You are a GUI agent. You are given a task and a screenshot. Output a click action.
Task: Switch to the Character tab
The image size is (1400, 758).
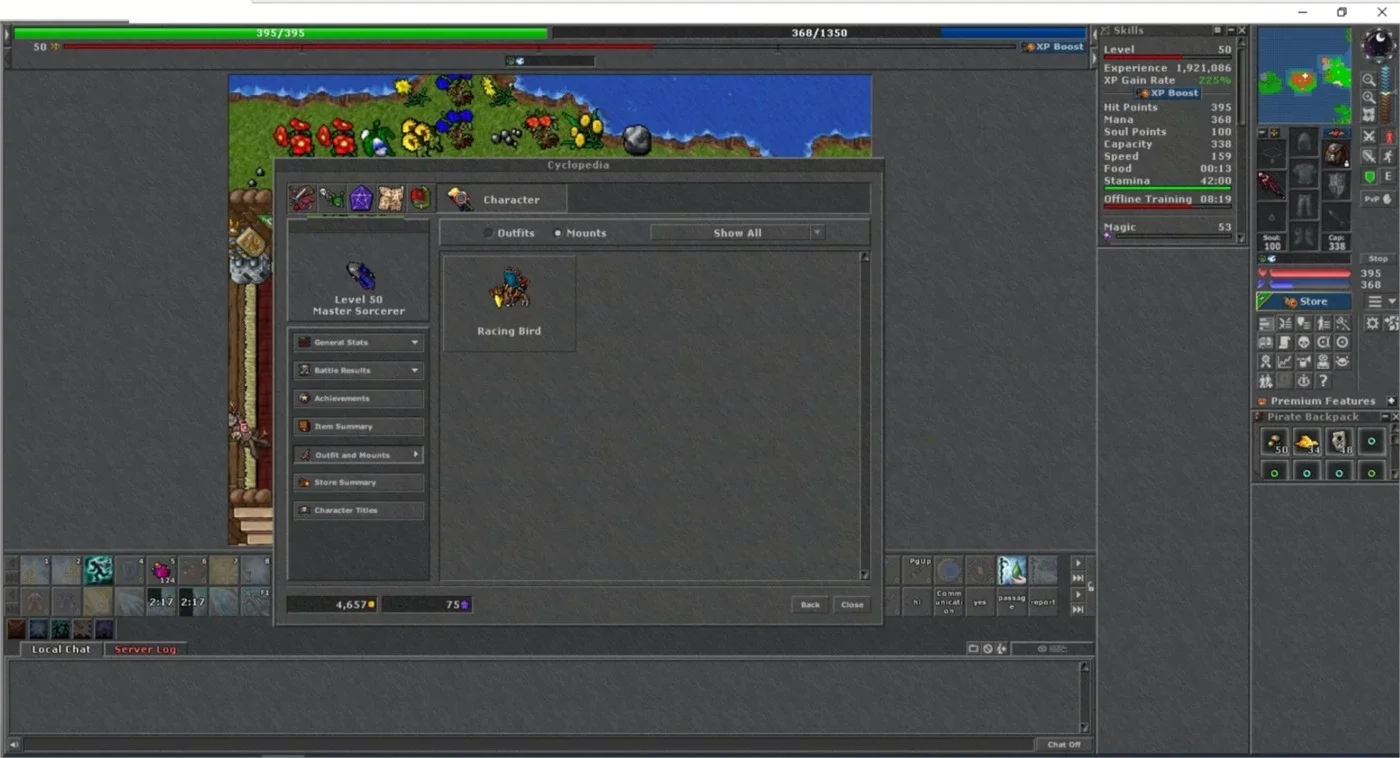pyautogui.click(x=502, y=199)
